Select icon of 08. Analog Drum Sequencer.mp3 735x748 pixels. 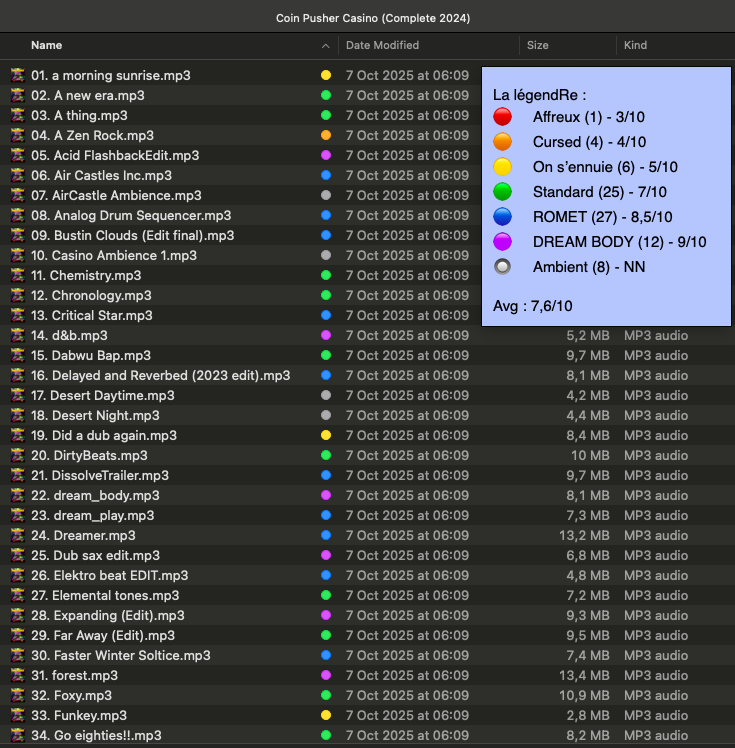point(18,216)
